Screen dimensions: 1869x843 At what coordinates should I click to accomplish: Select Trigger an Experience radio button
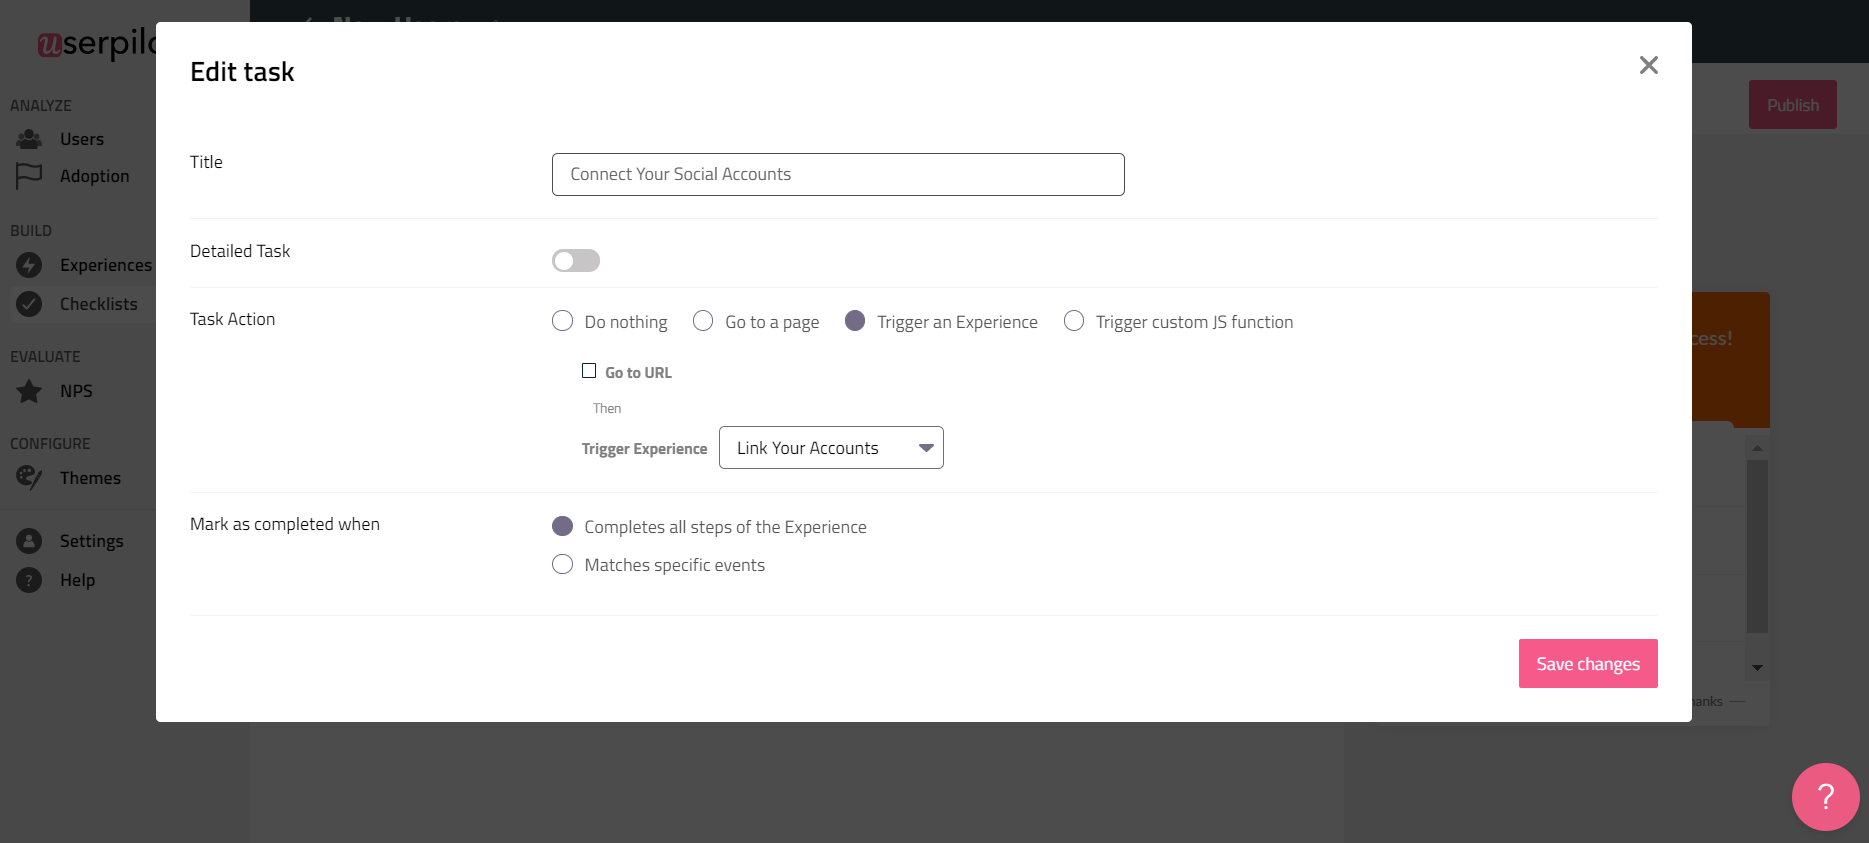pos(855,321)
